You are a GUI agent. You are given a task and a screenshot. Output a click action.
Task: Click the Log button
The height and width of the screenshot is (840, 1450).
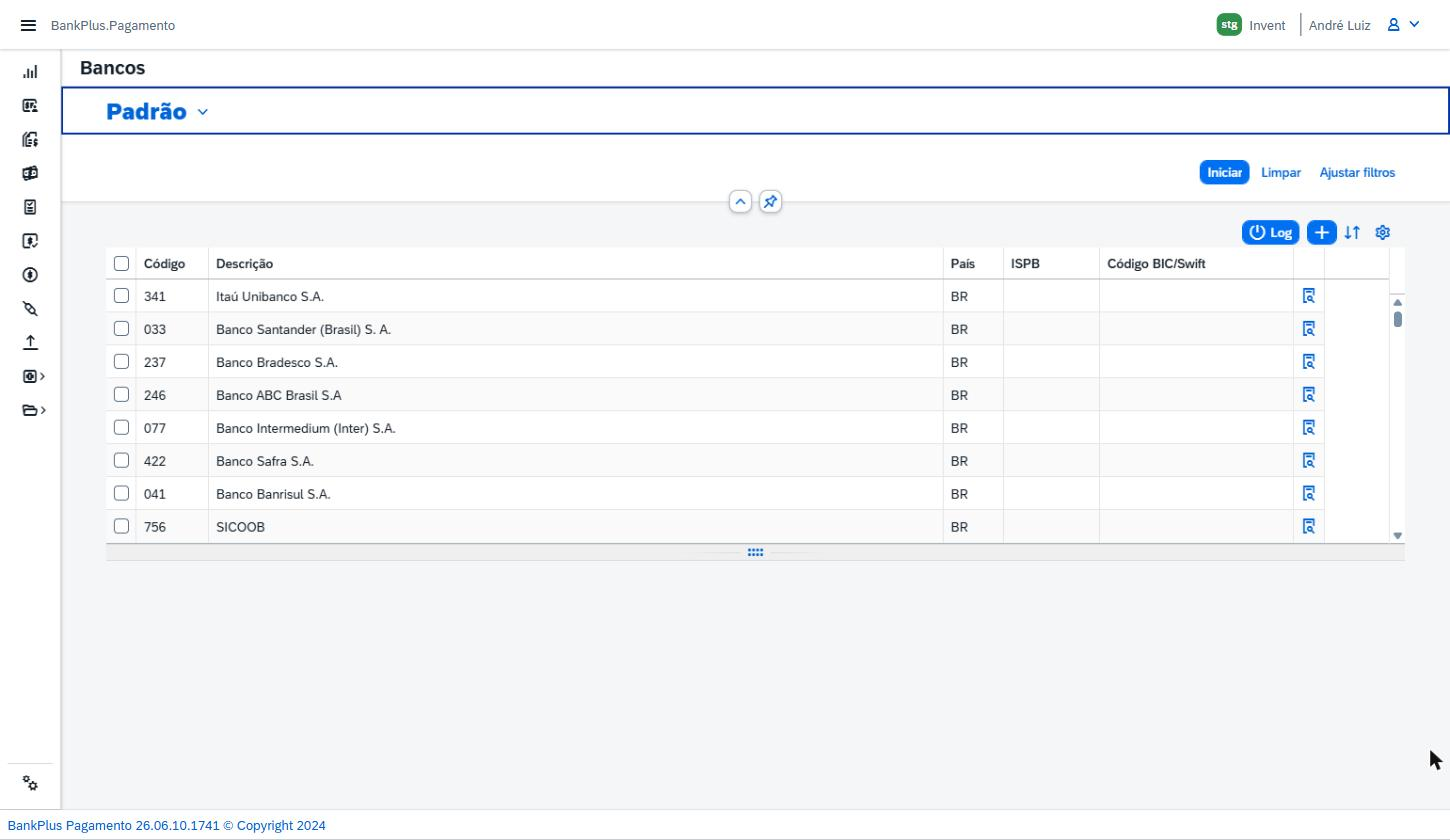point(1271,232)
